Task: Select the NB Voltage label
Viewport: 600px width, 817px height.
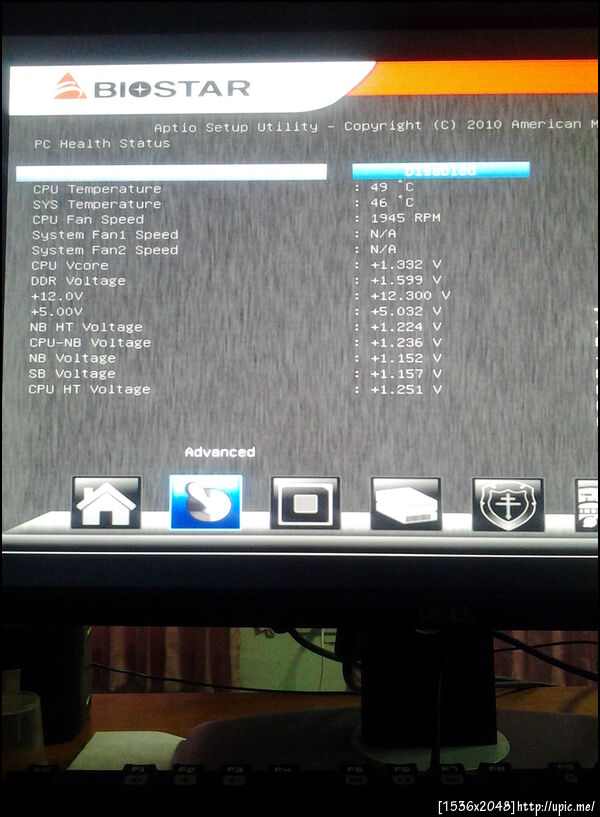Action: click(x=72, y=358)
